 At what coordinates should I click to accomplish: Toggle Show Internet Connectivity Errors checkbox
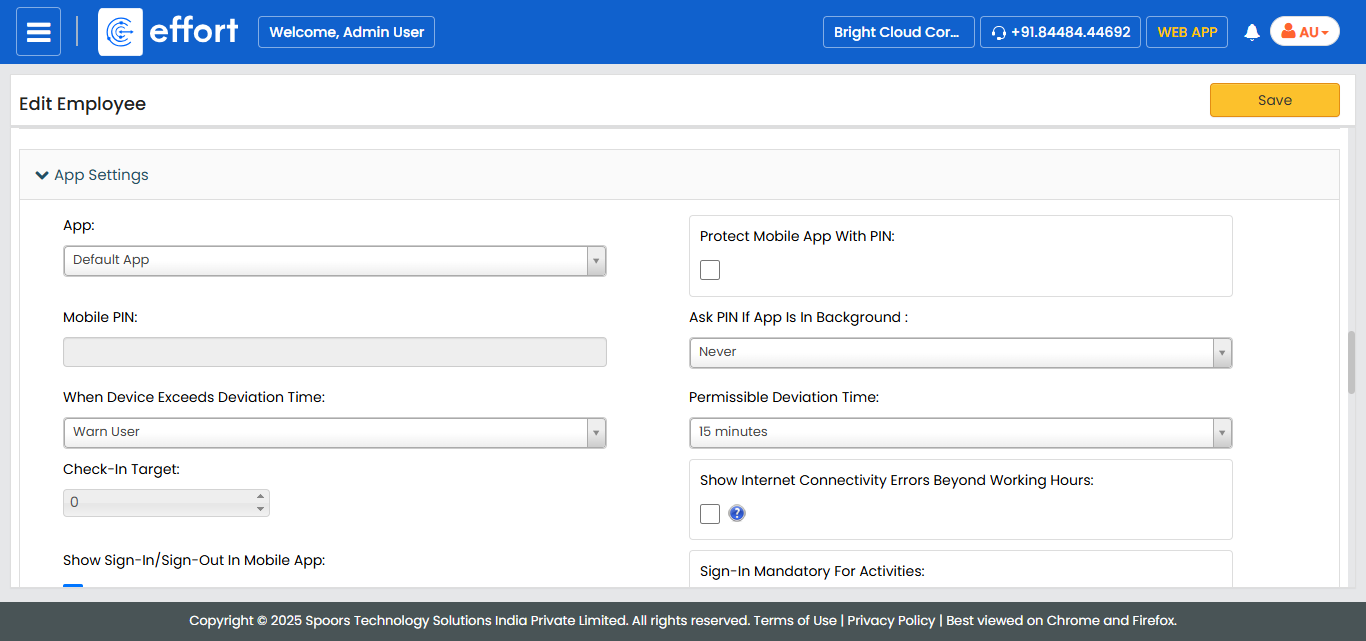pos(710,514)
